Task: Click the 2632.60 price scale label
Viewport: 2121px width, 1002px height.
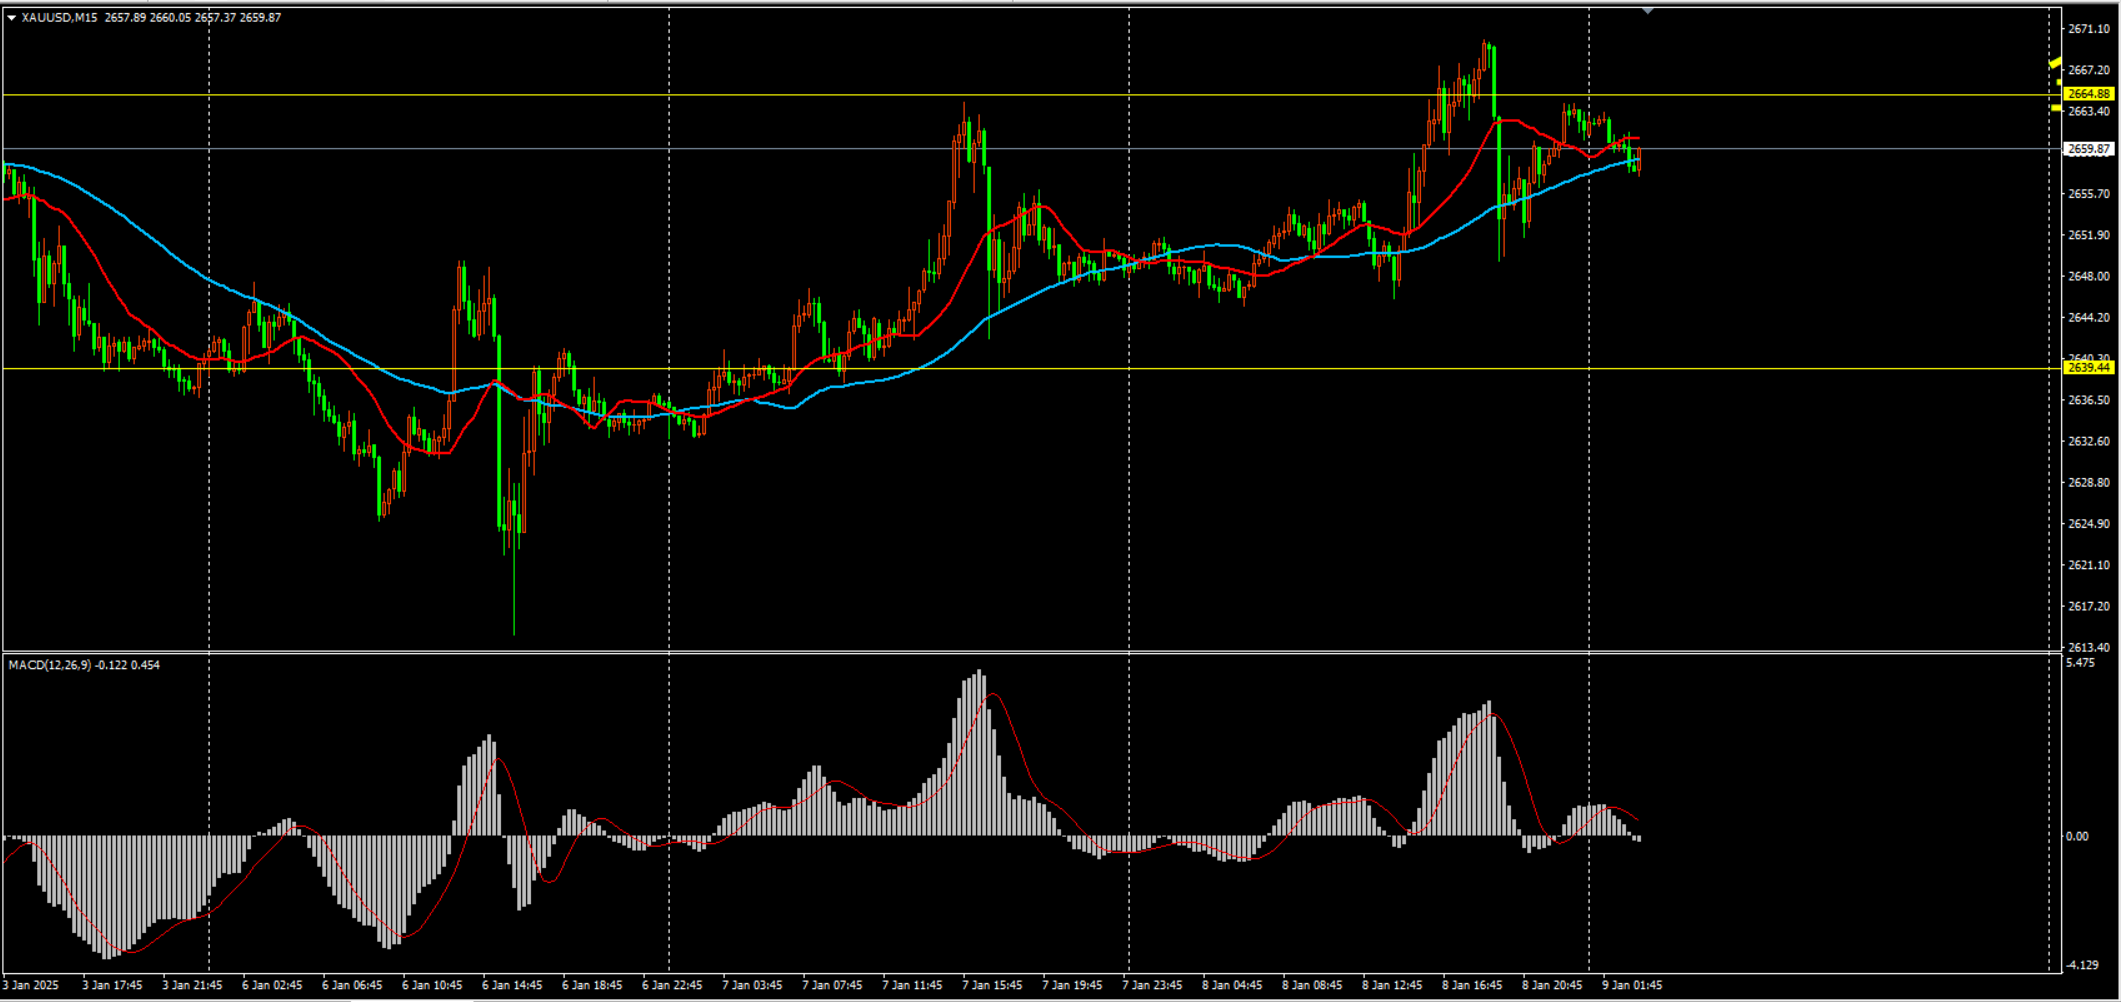Action: tap(2088, 441)
